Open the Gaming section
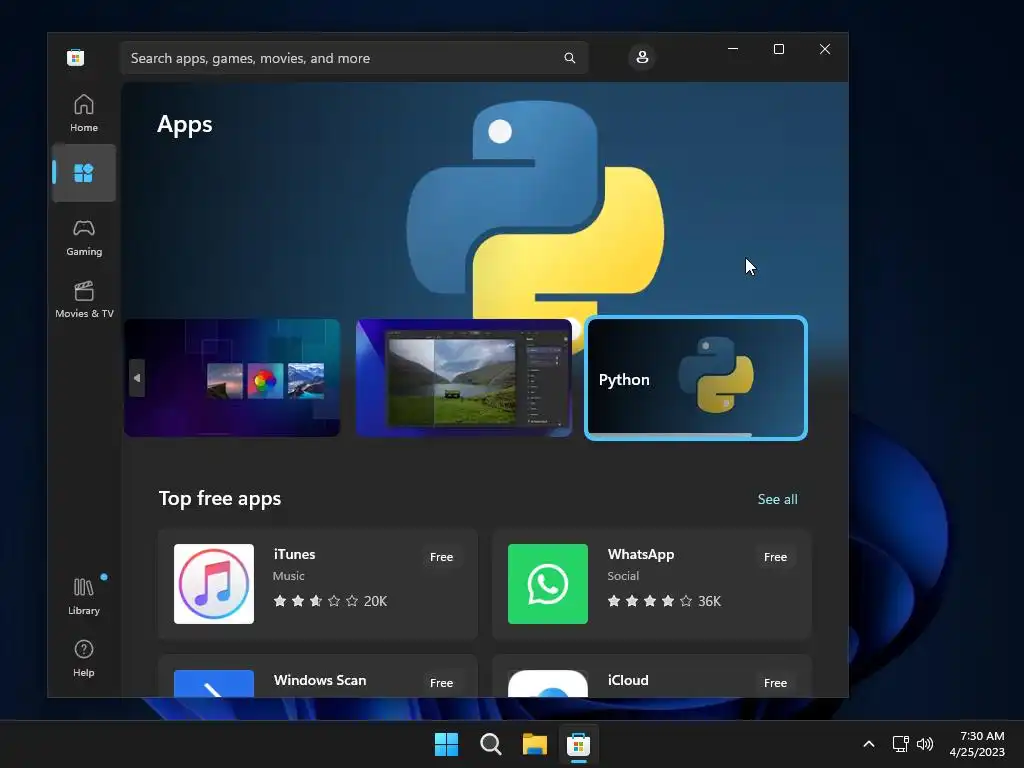 pos(84,238)
